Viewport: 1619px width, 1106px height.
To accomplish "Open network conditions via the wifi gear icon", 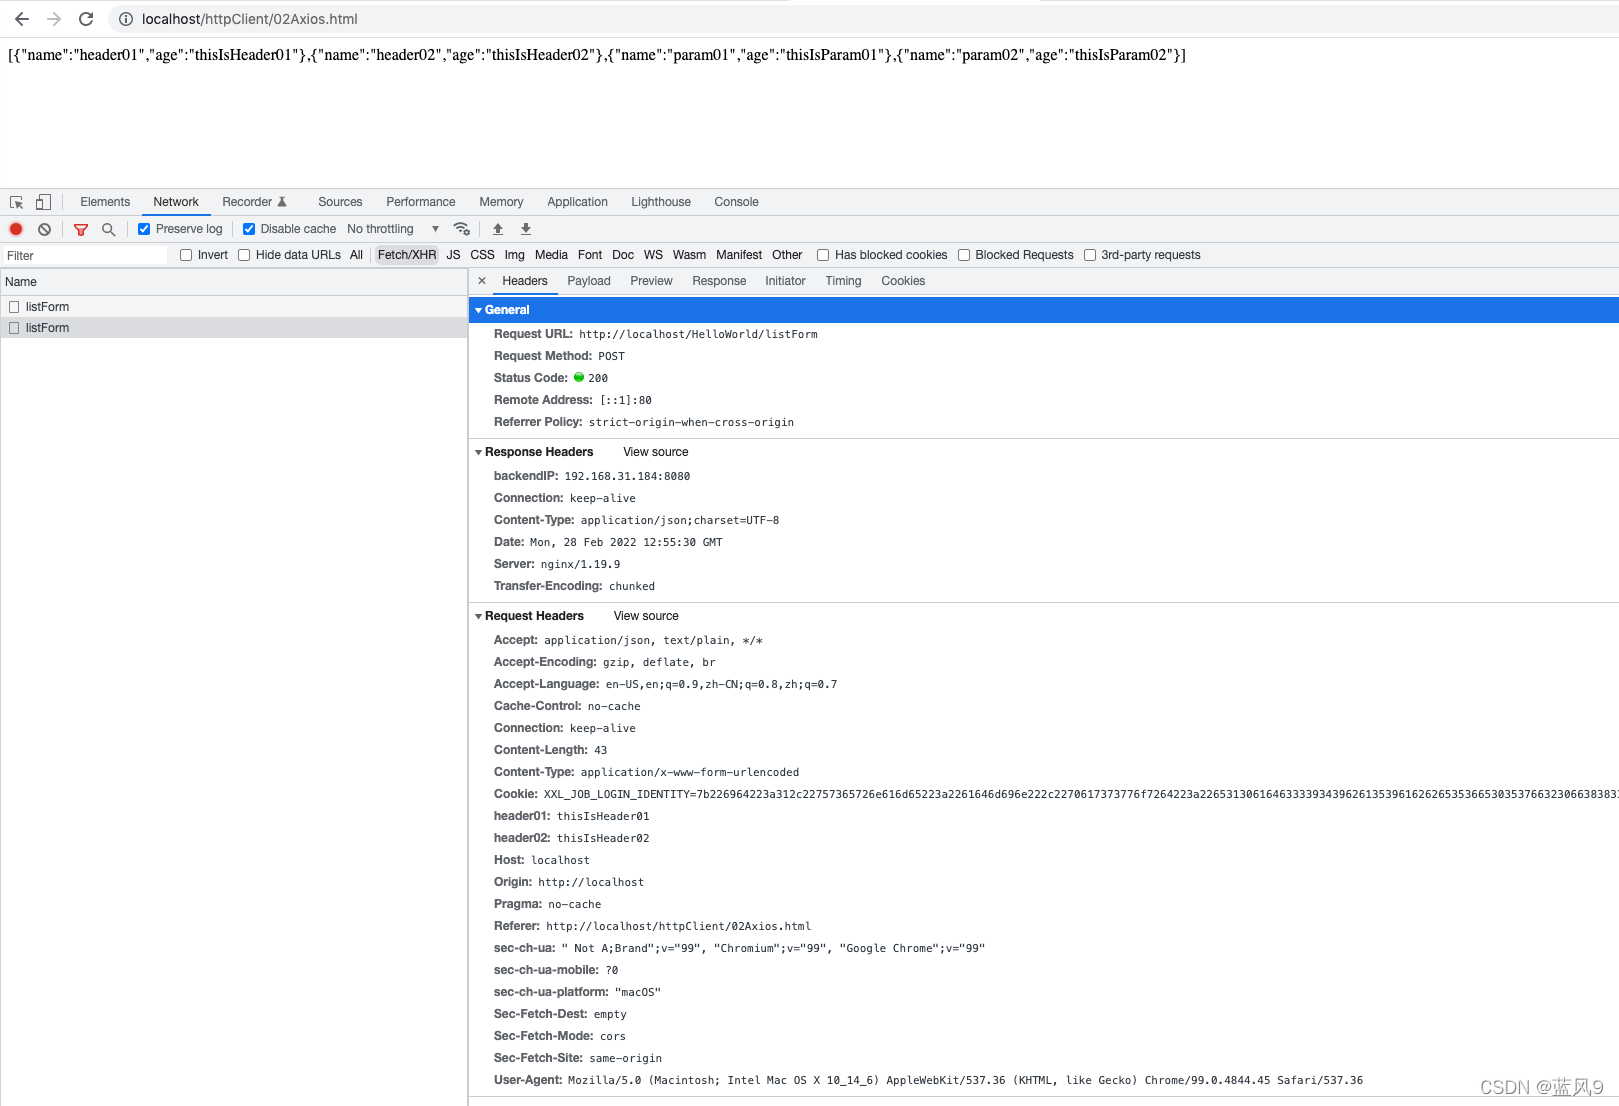I will [x=461, y=229].
